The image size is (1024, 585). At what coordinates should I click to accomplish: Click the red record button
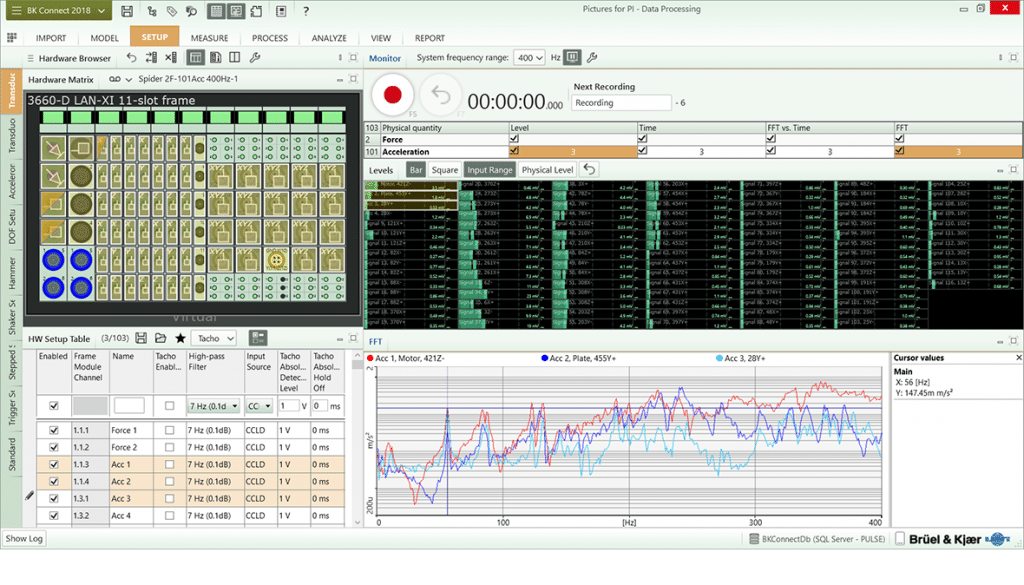coord(392,95)
